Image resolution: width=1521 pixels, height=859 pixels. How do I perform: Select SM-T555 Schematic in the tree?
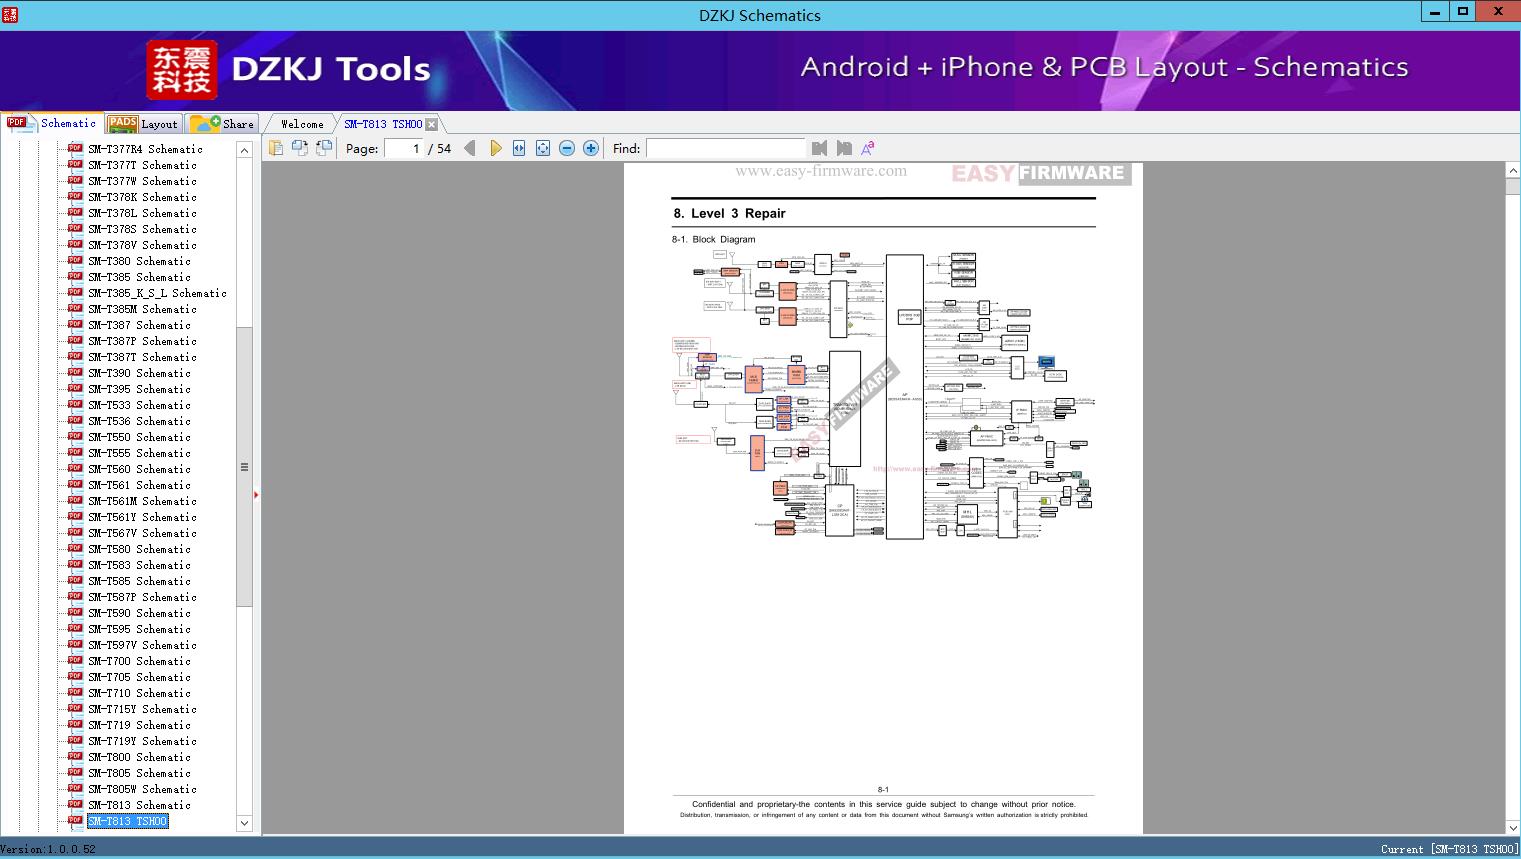(x=139, y=453)
